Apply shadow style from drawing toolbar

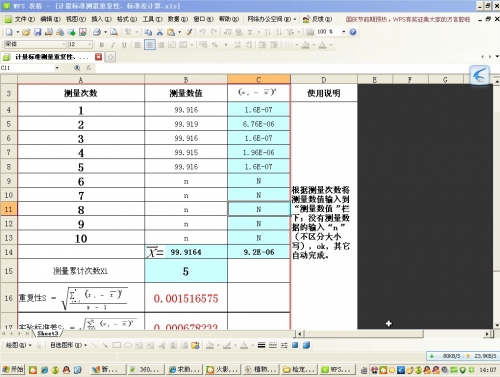(x=295, y=345)
